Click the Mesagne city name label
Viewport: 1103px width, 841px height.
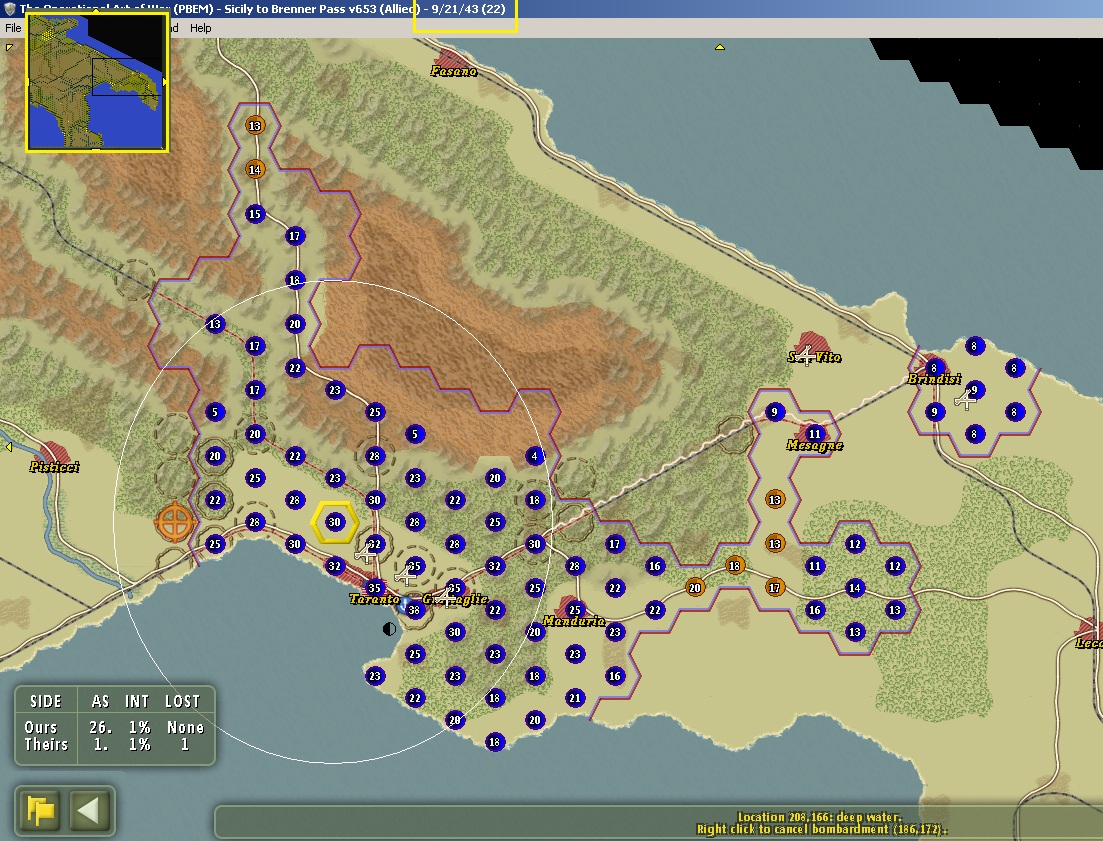[815, 445]
